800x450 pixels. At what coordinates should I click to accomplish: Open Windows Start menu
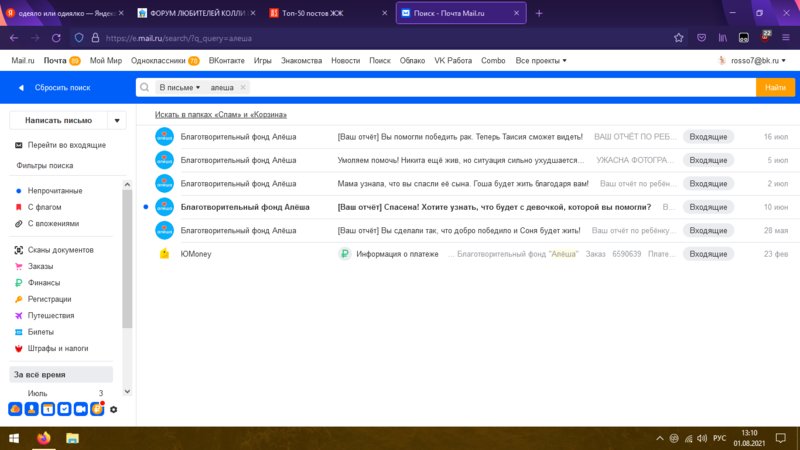tap(14, 438)
